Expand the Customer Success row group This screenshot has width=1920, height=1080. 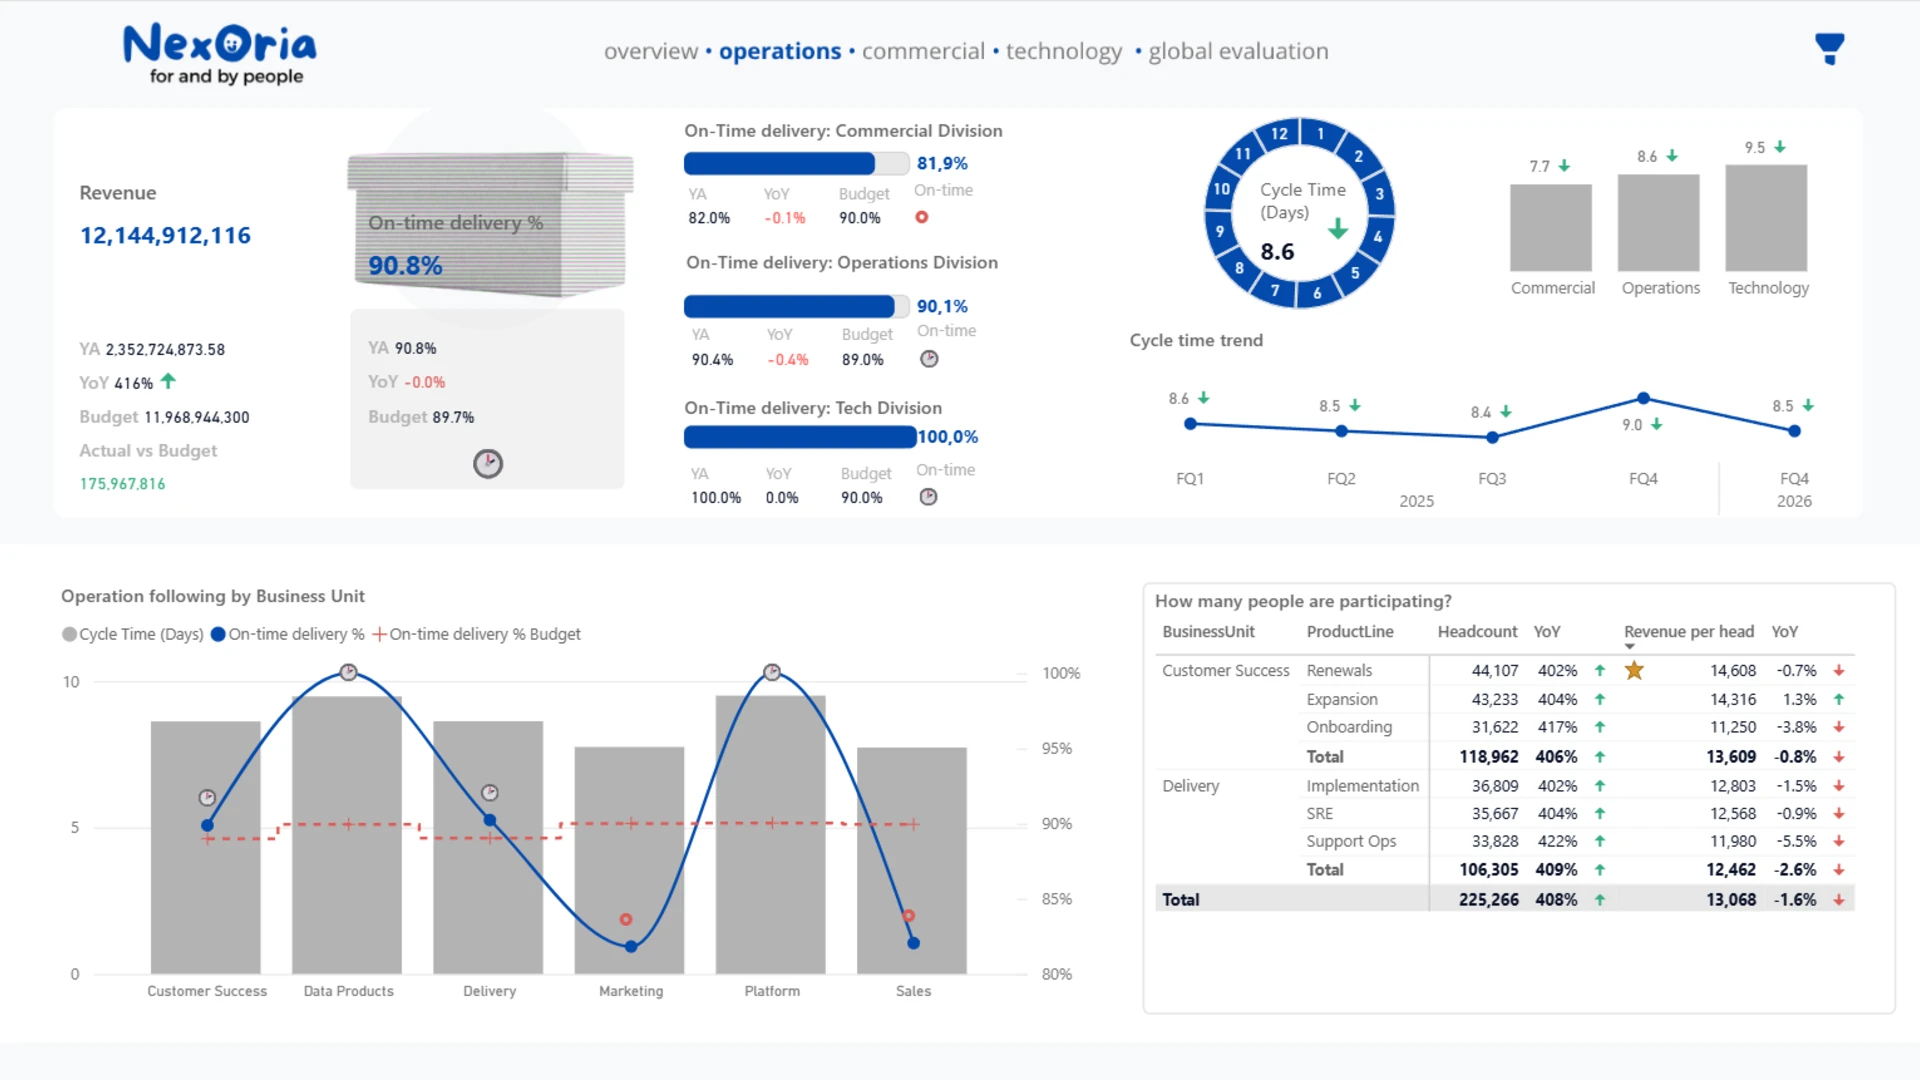pyautogui.click(x=1225, y=671)
